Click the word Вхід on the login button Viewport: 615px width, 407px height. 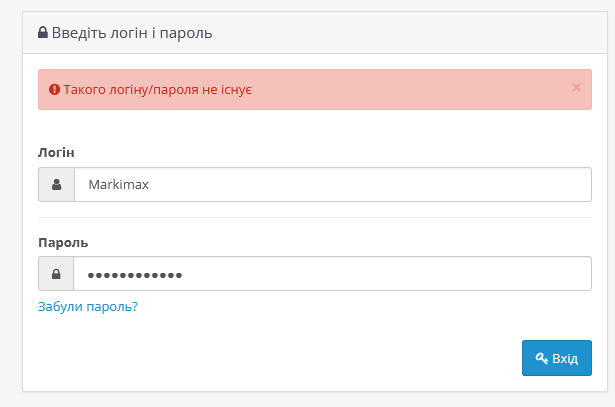[565, 358]
